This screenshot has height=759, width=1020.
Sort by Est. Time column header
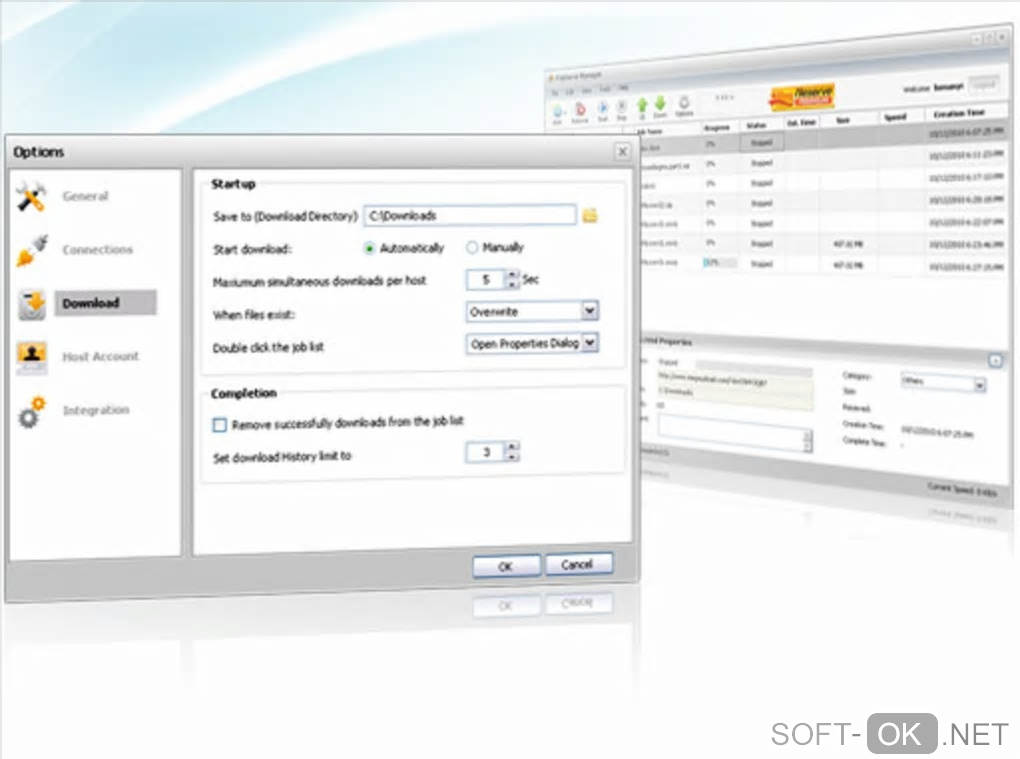(x=801, y=122)
